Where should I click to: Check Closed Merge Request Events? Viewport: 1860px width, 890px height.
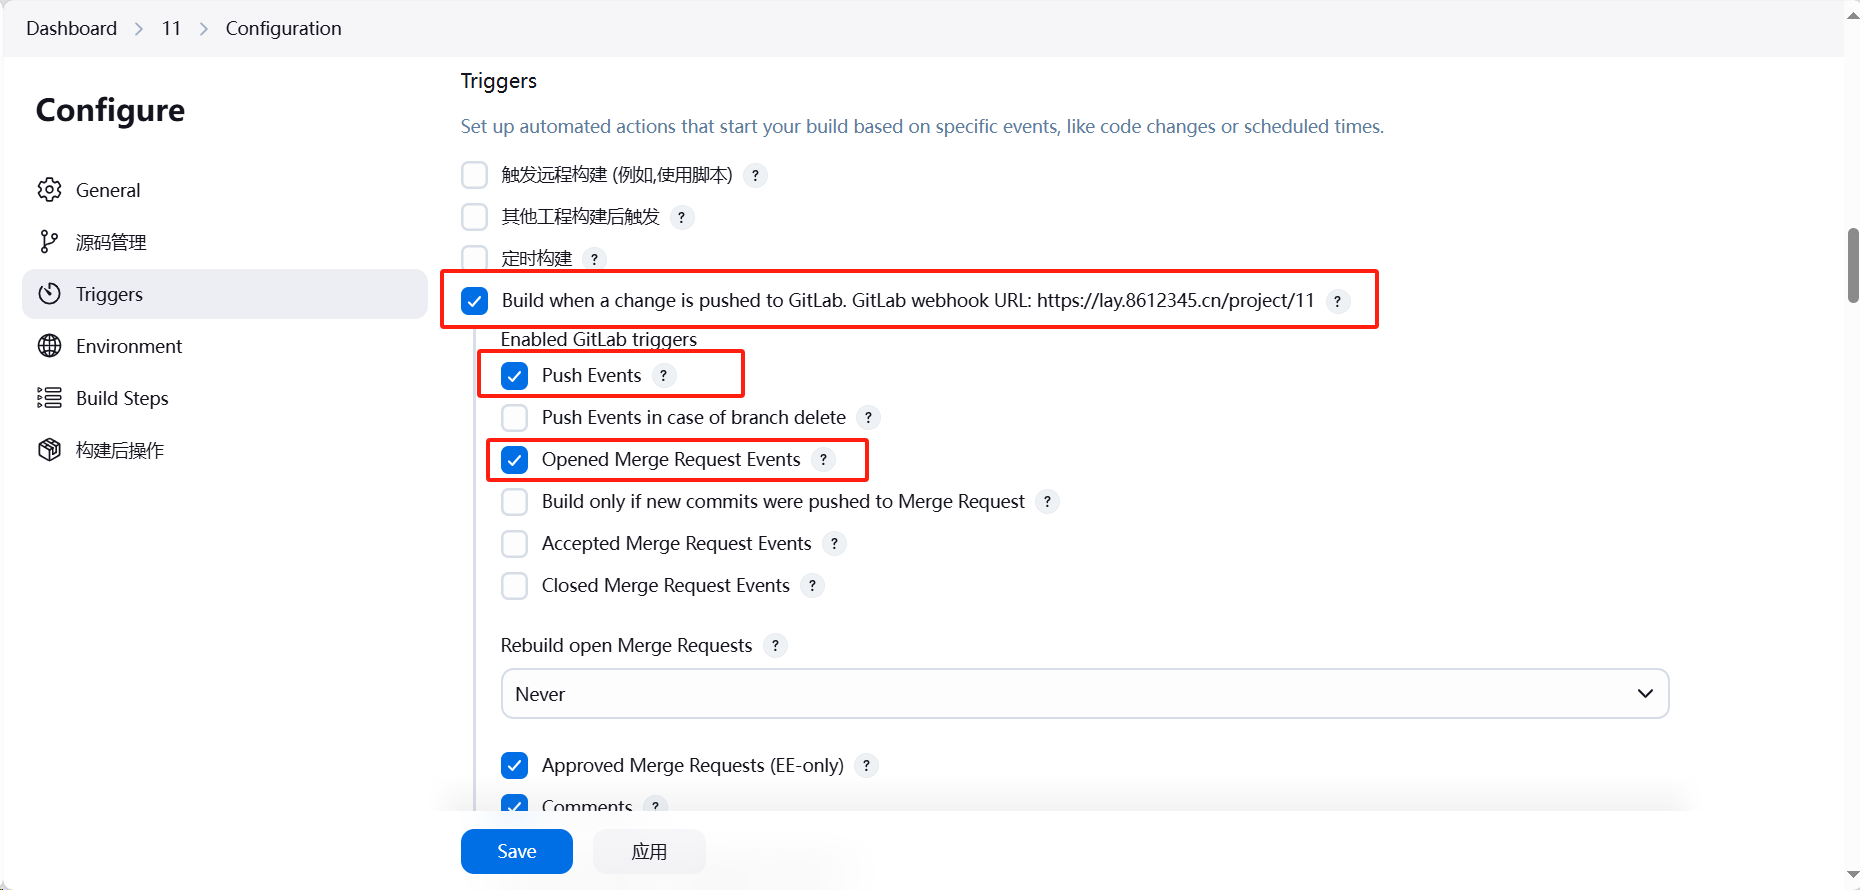pos(514,586)
